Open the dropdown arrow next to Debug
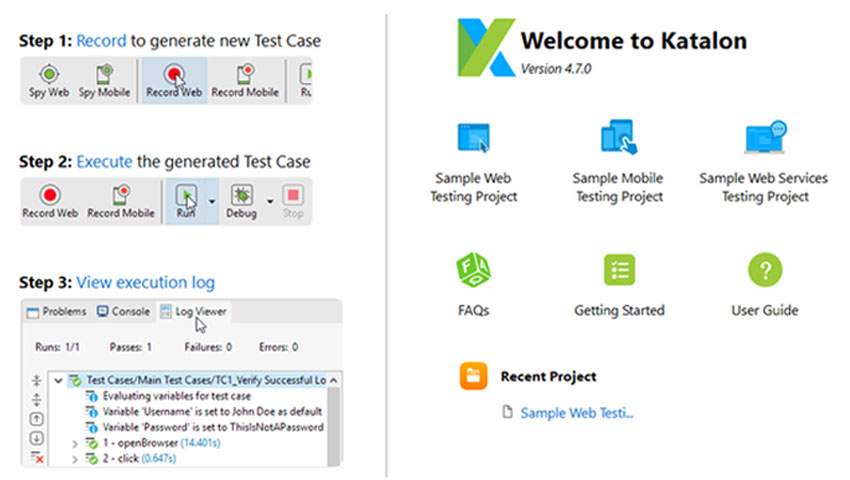 point(270,201)
